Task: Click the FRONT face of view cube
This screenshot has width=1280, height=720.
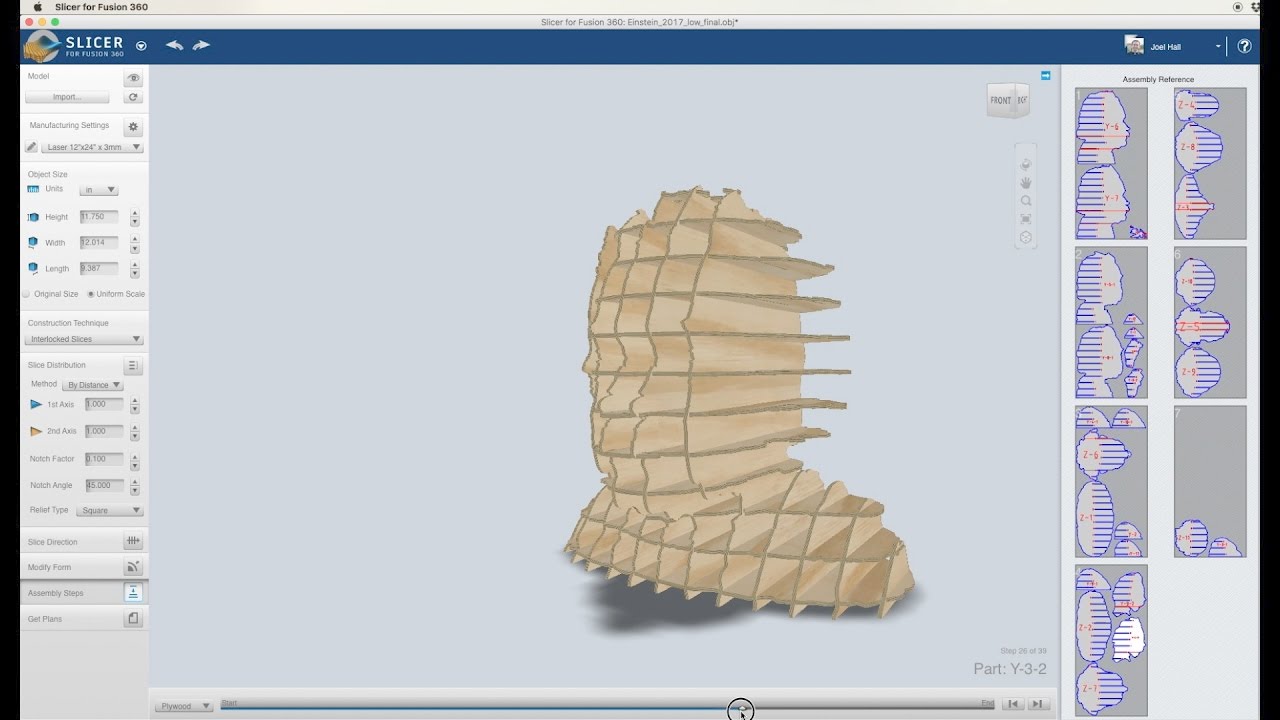Action: (x=1001, y=101)
